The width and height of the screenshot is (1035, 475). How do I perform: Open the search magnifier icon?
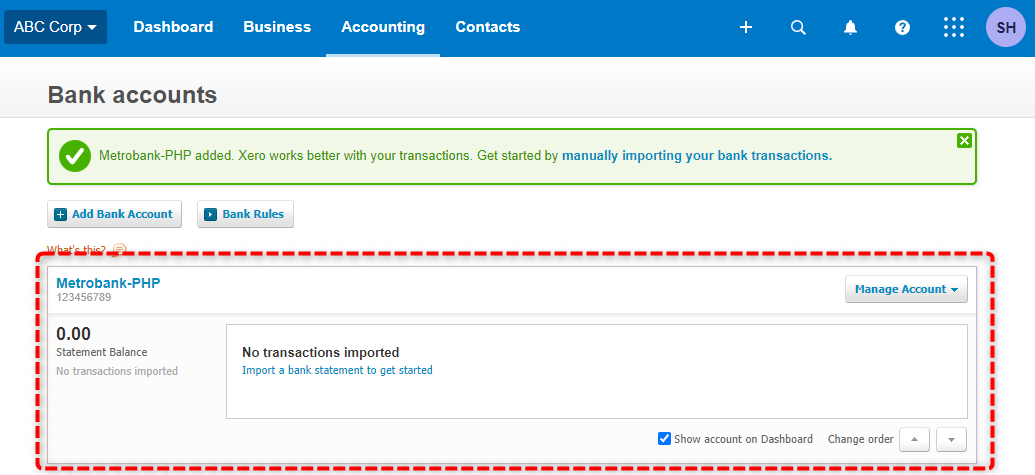pyautogui.click(x=798, y=27)
